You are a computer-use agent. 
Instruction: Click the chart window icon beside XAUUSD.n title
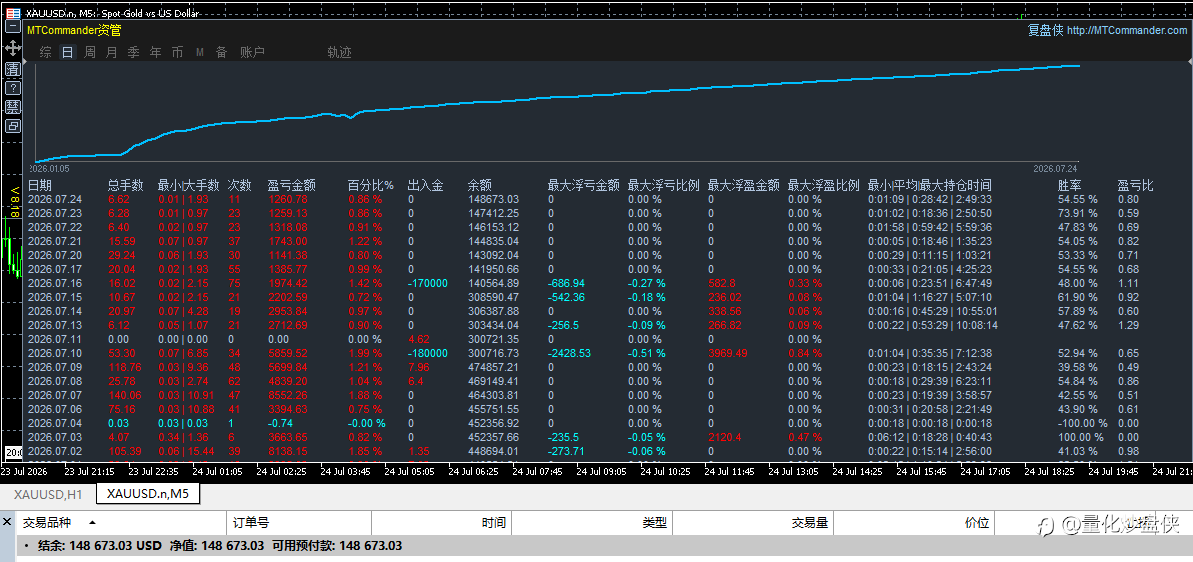pos(13,13)
